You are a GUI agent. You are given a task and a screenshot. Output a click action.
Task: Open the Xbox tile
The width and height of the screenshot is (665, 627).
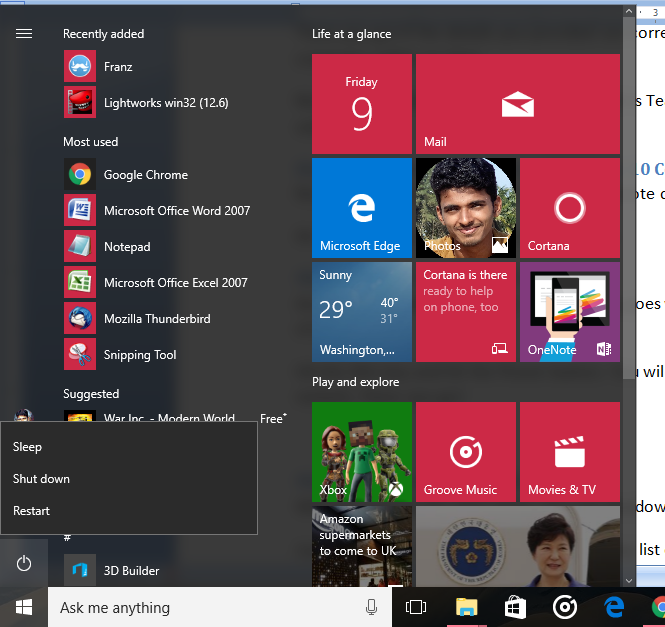point(362,452)
